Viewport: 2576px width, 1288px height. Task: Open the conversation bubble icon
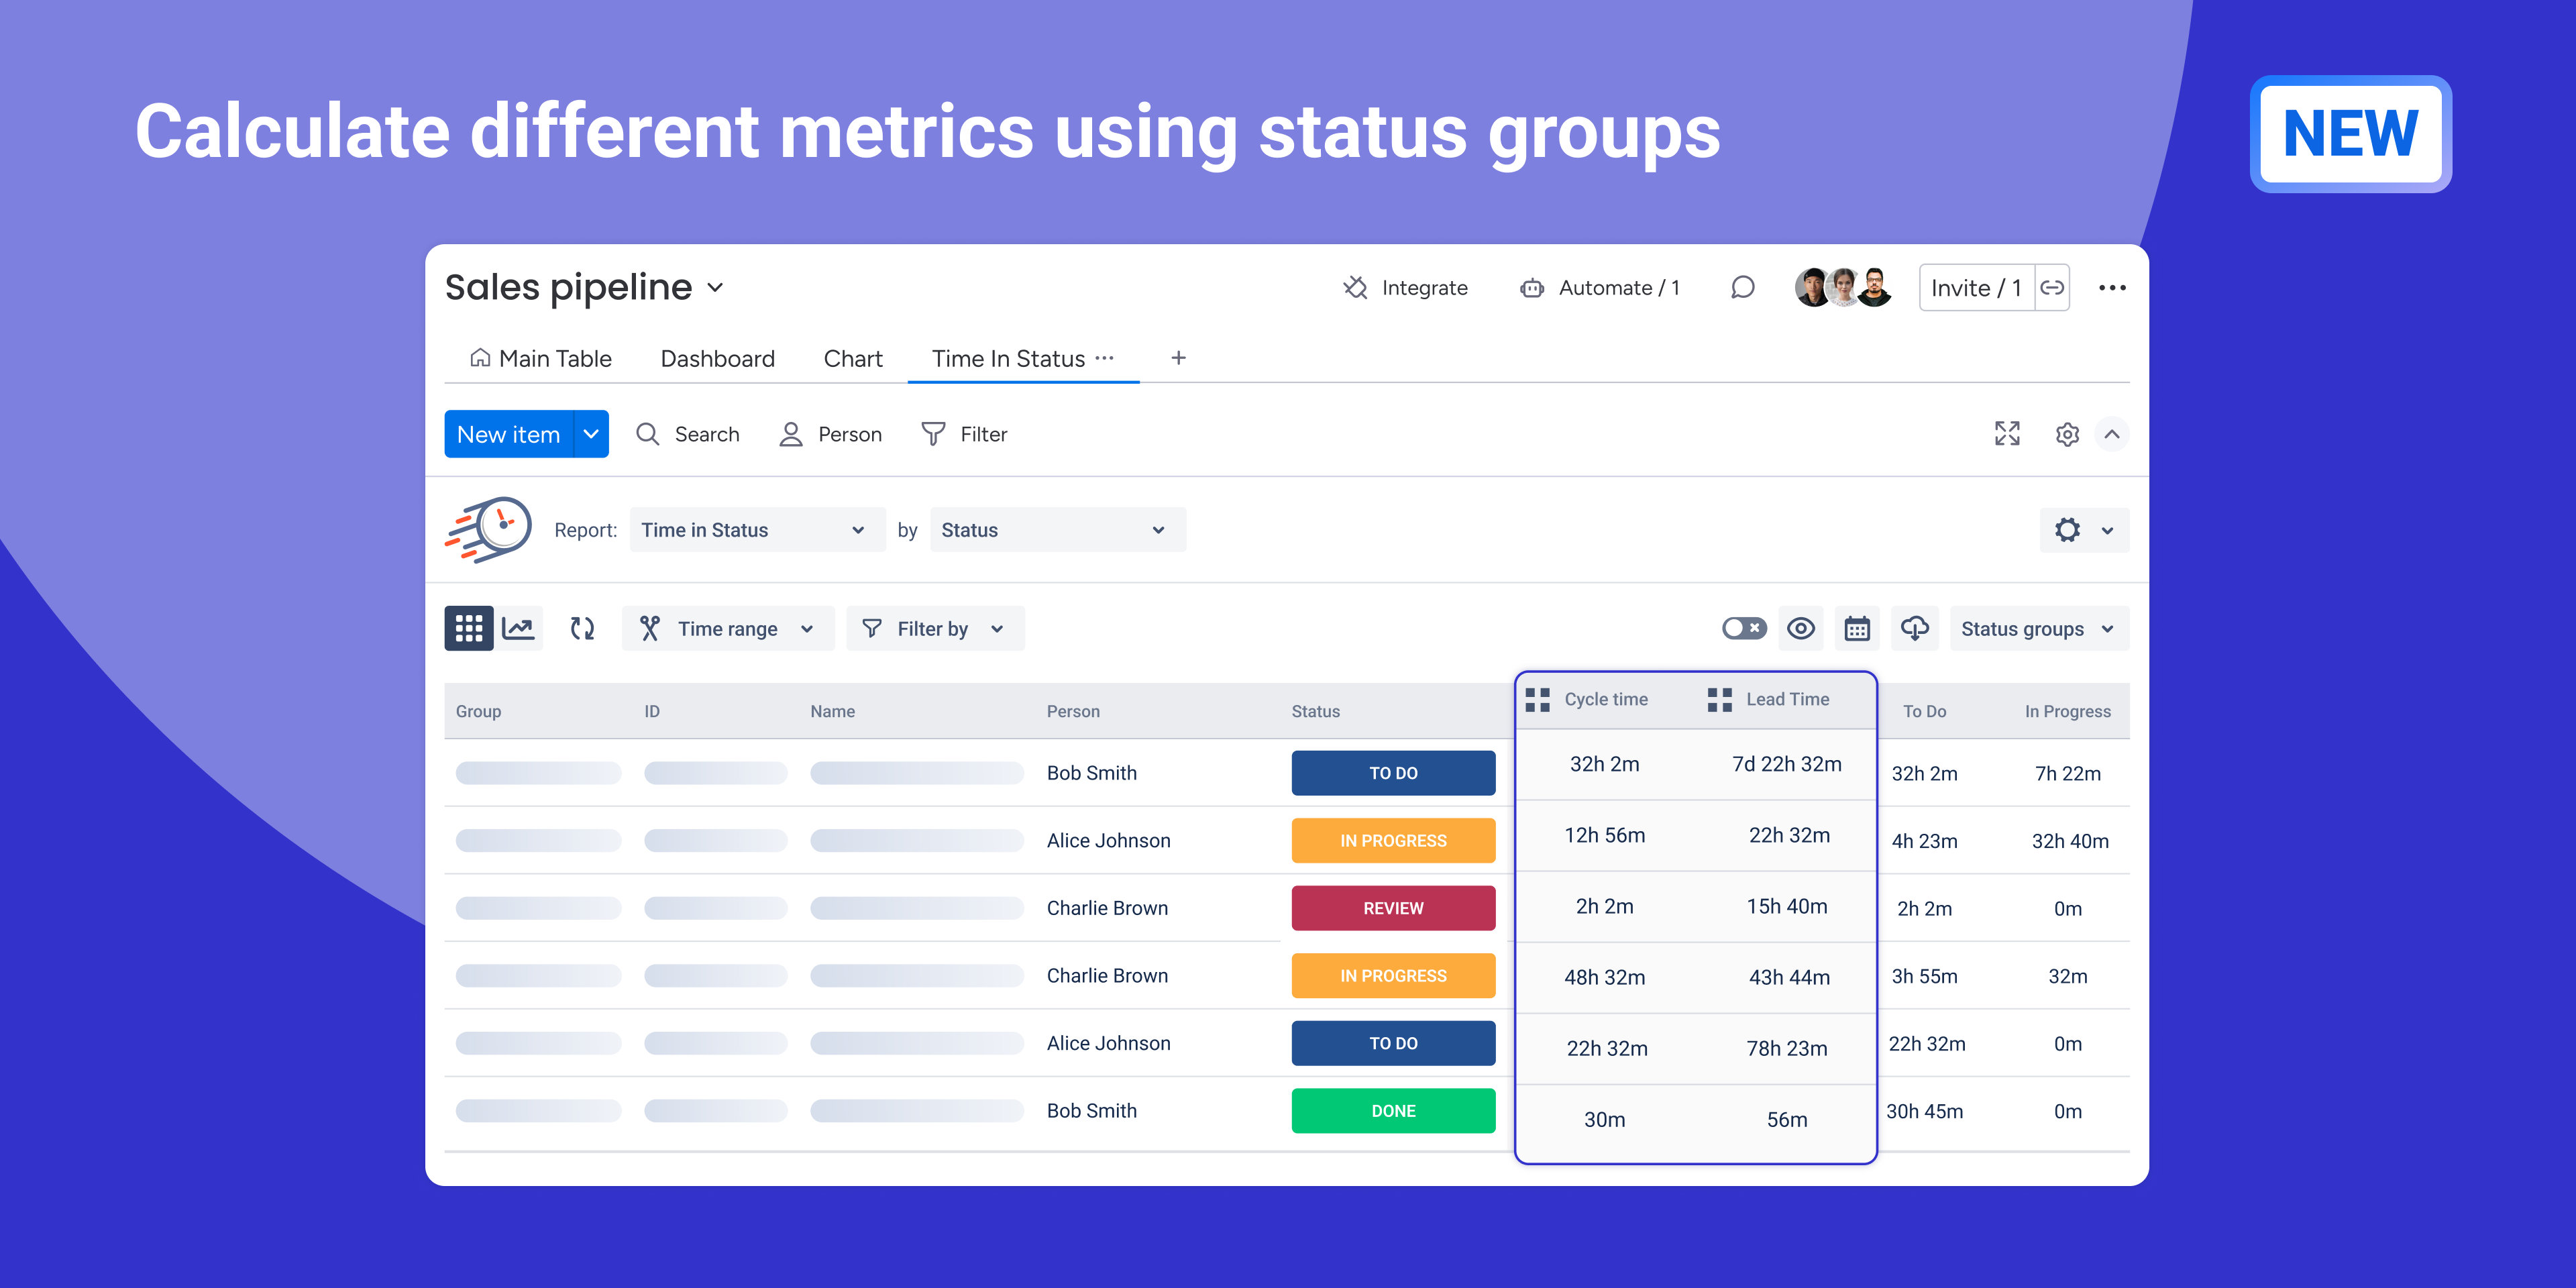click(1742, 288)
